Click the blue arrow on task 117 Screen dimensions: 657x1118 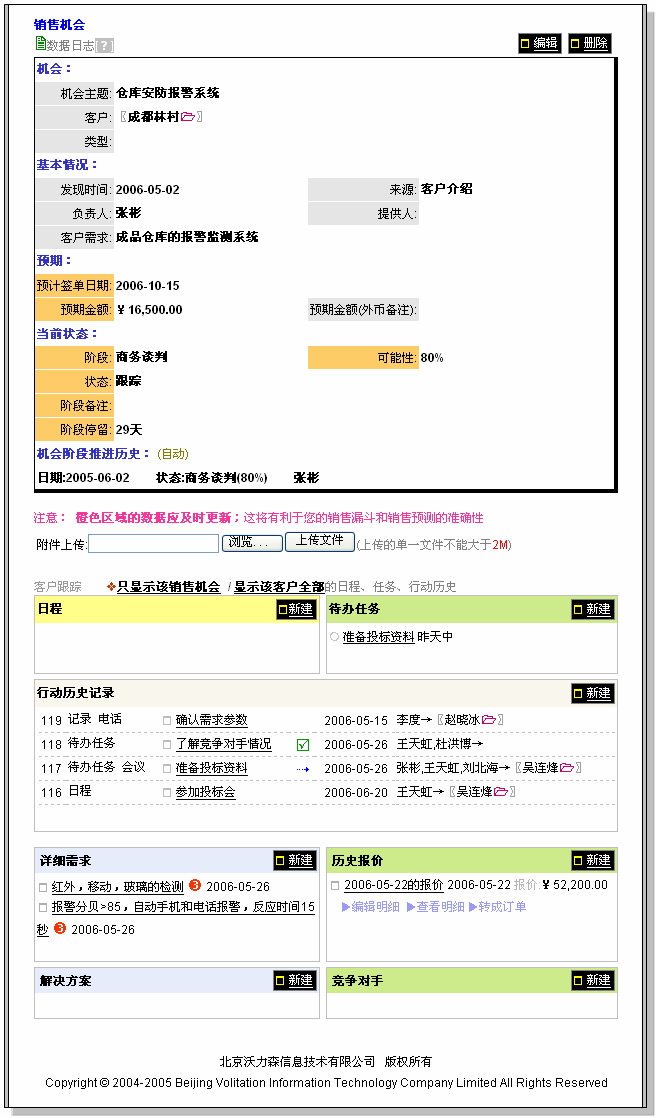pyautogui.click(x=303, y=769)
